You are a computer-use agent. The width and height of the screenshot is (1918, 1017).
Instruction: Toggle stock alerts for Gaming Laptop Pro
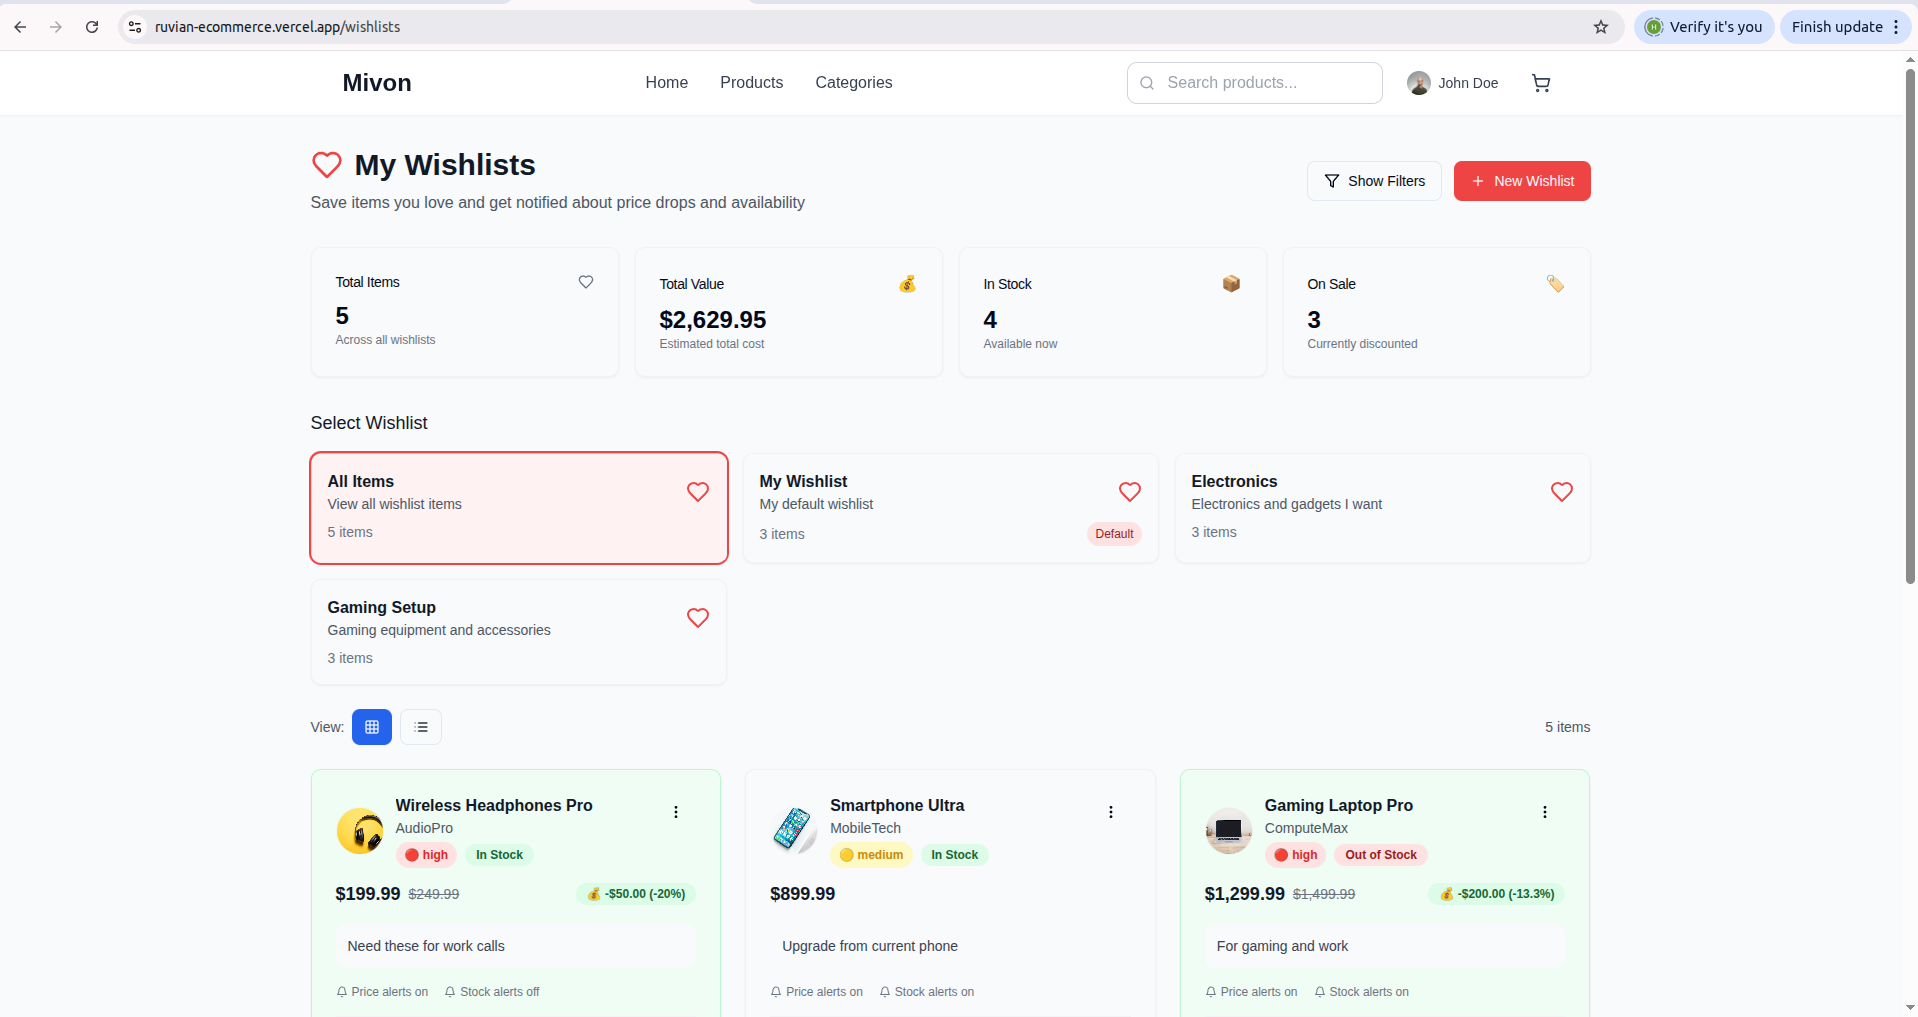[1361, 992]
